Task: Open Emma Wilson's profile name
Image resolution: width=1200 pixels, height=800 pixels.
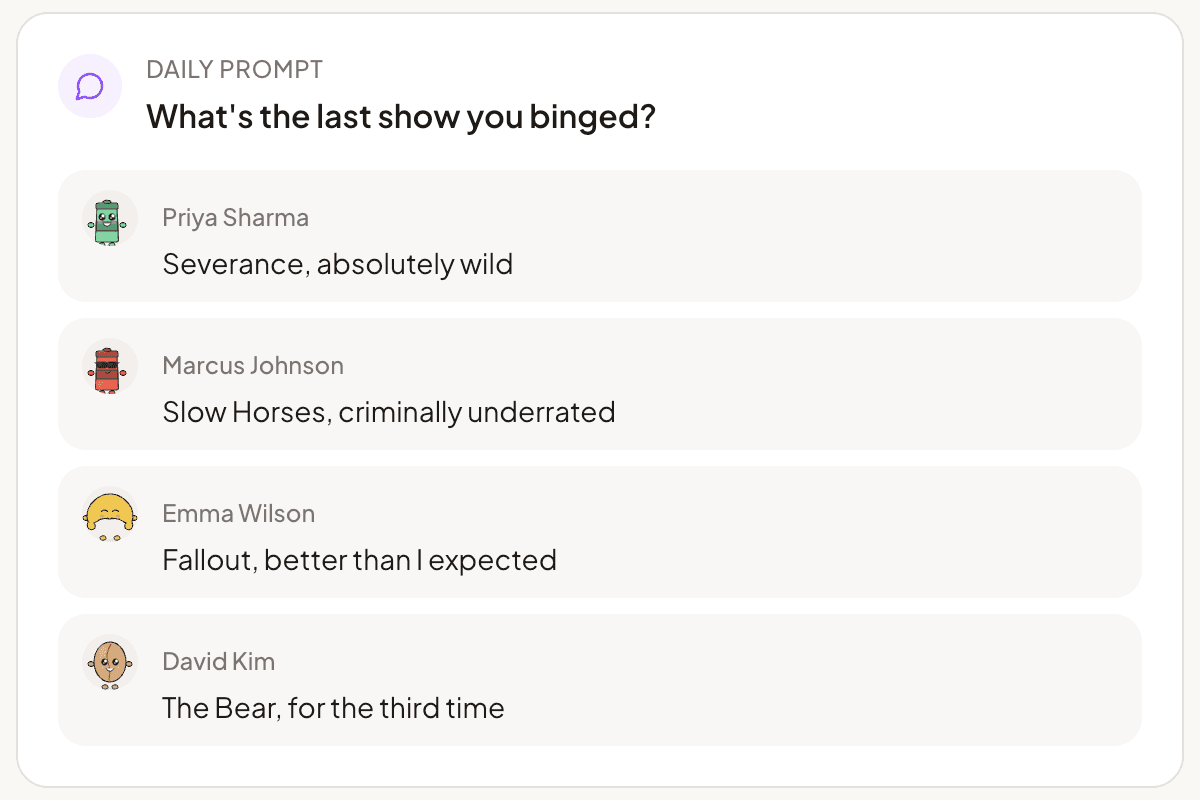Action: [x=239, y=513]
